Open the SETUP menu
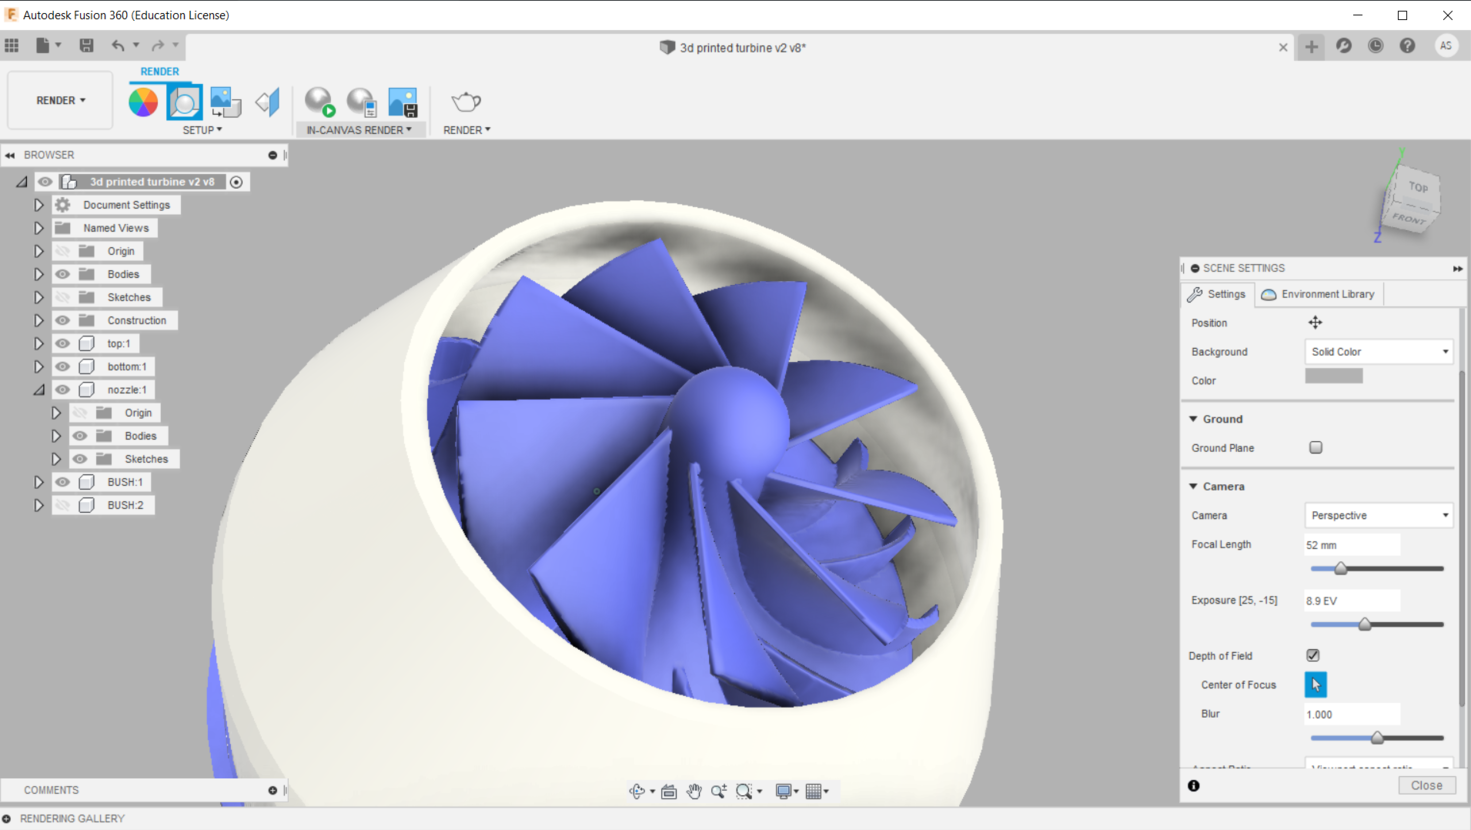 click(202, 130)
